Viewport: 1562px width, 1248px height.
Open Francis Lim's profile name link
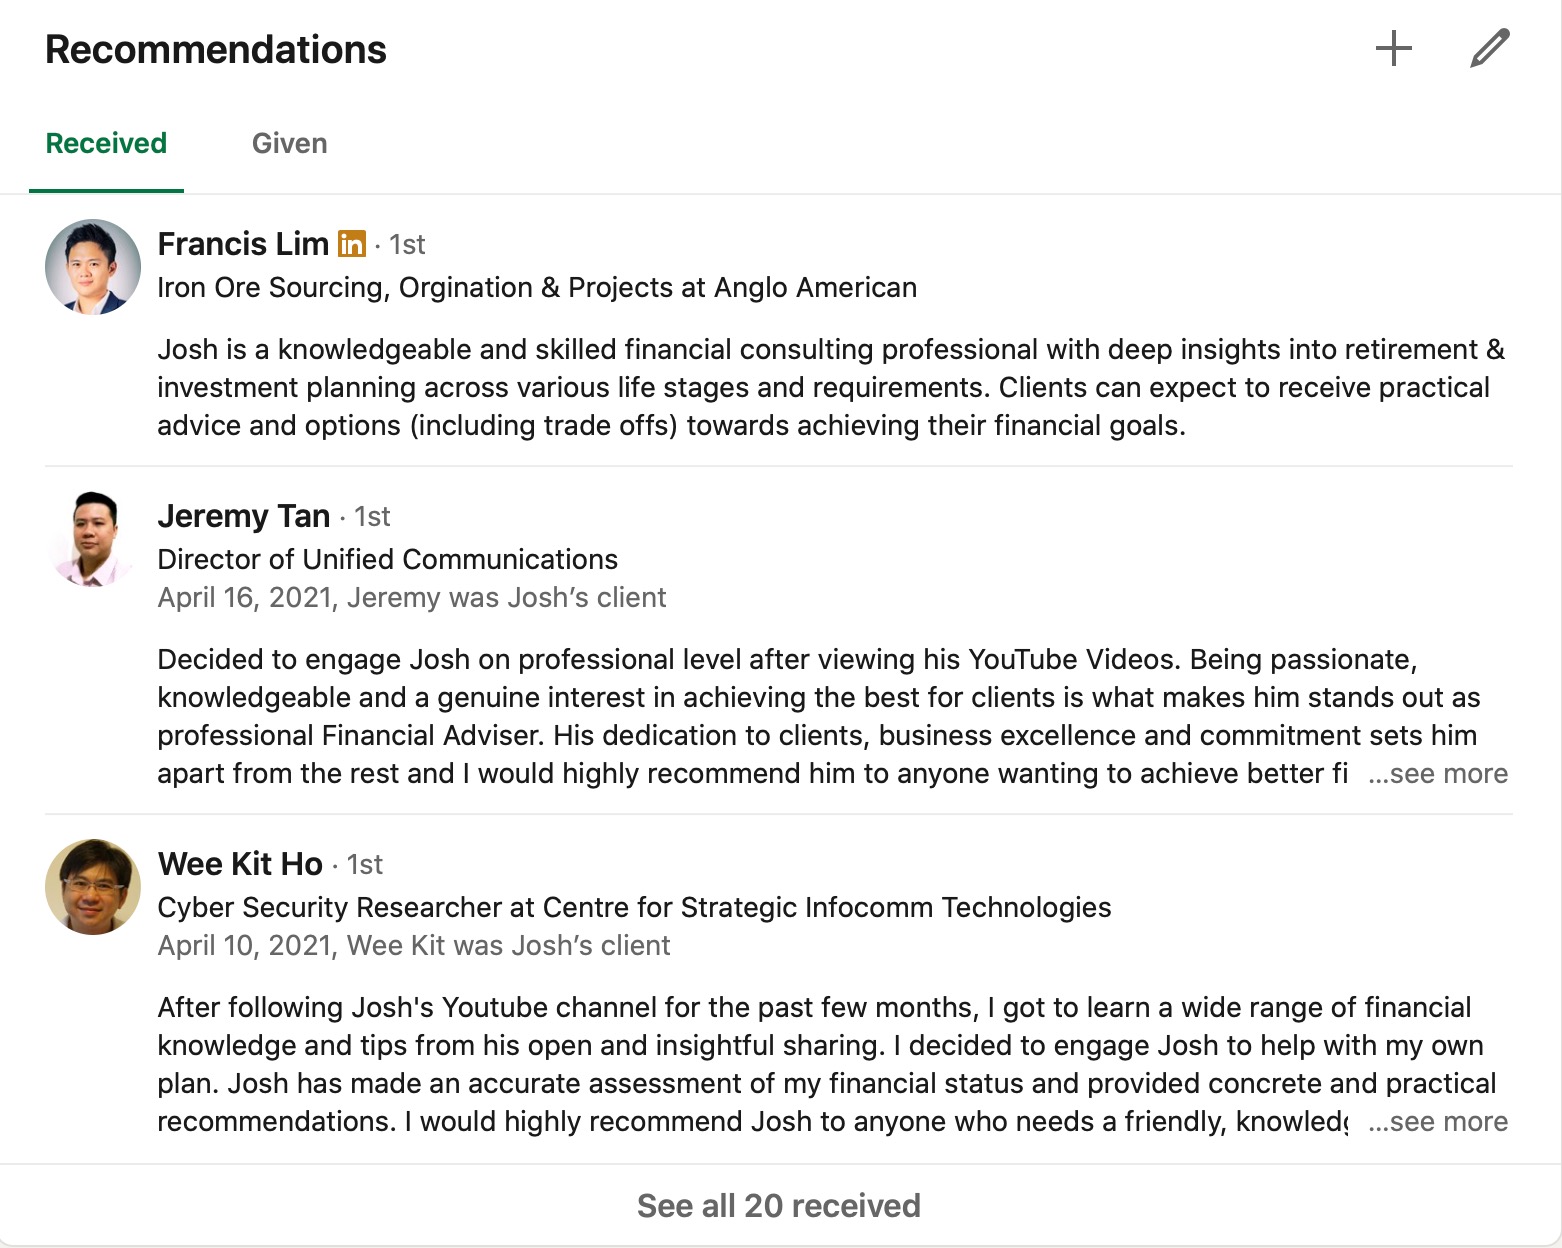[x=243, y=244]
